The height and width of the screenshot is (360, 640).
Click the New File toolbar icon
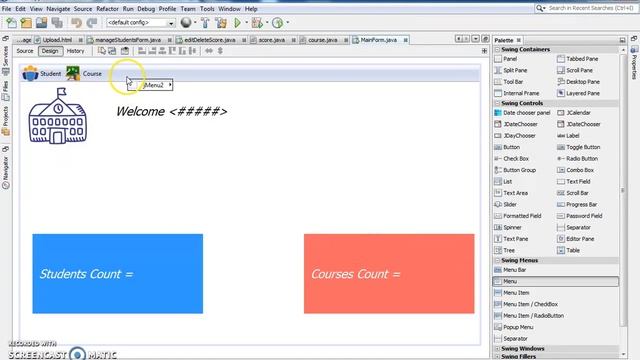(11, 23)
